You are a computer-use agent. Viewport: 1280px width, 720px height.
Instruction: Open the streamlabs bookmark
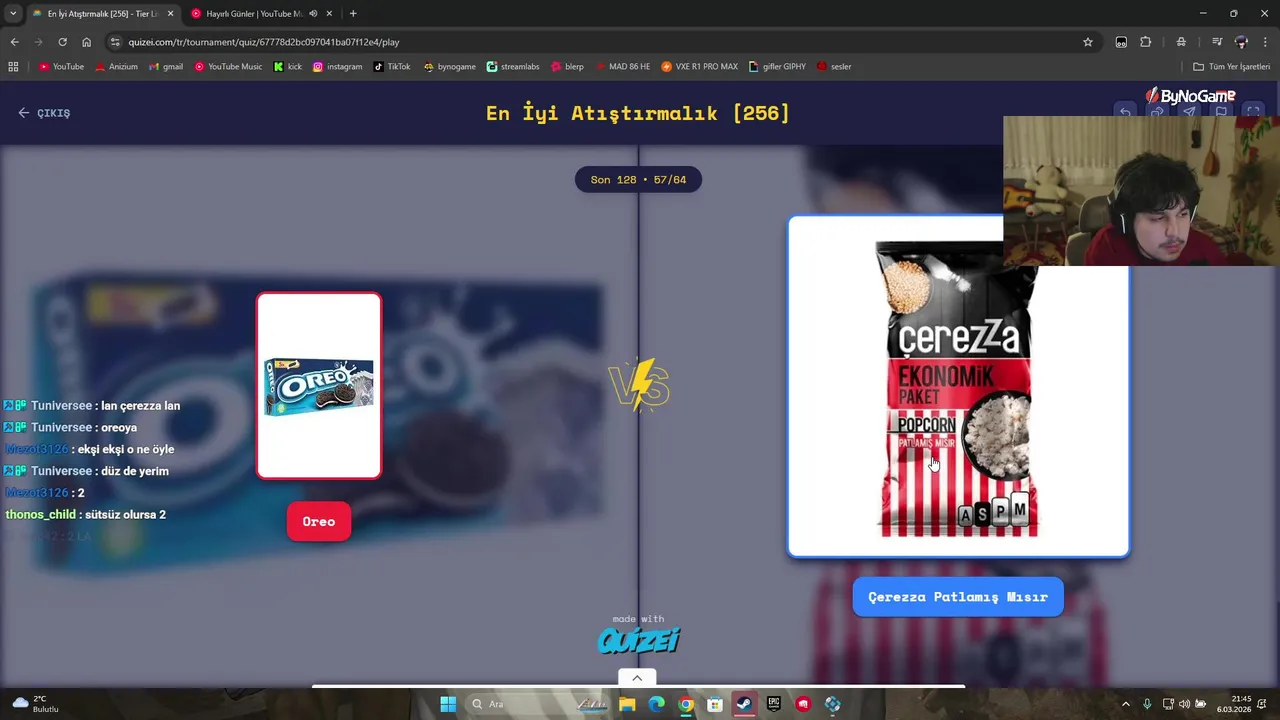click(x=513, y=67)
